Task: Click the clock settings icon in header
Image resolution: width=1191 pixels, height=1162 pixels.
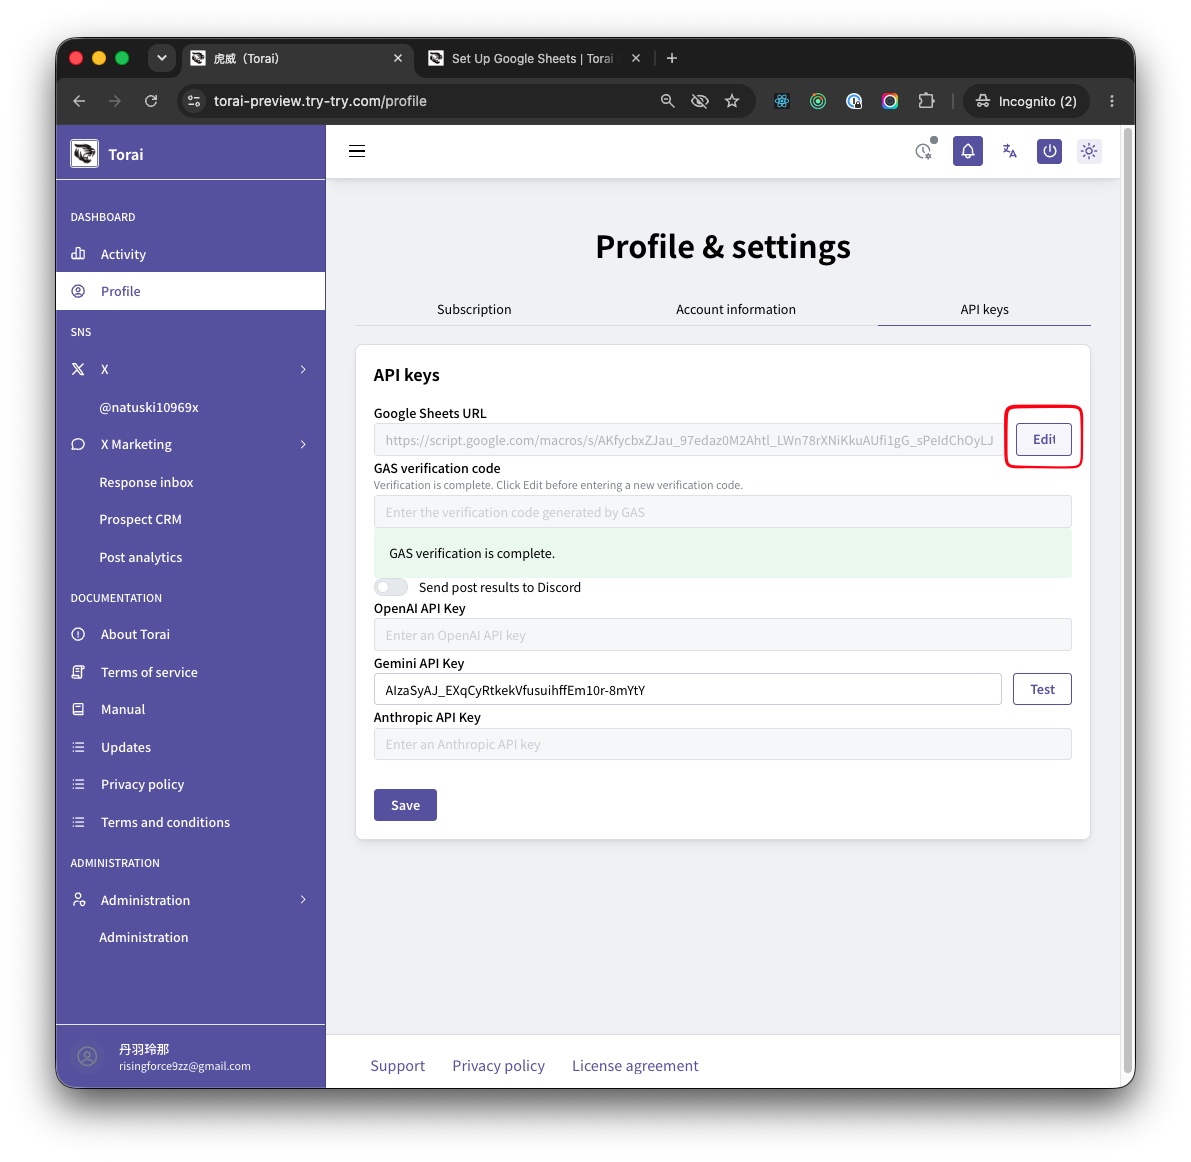Action: (x=924, y=150)
